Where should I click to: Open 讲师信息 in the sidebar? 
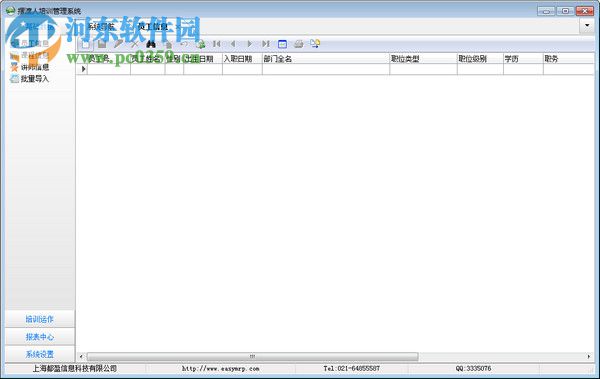point(30,67)
